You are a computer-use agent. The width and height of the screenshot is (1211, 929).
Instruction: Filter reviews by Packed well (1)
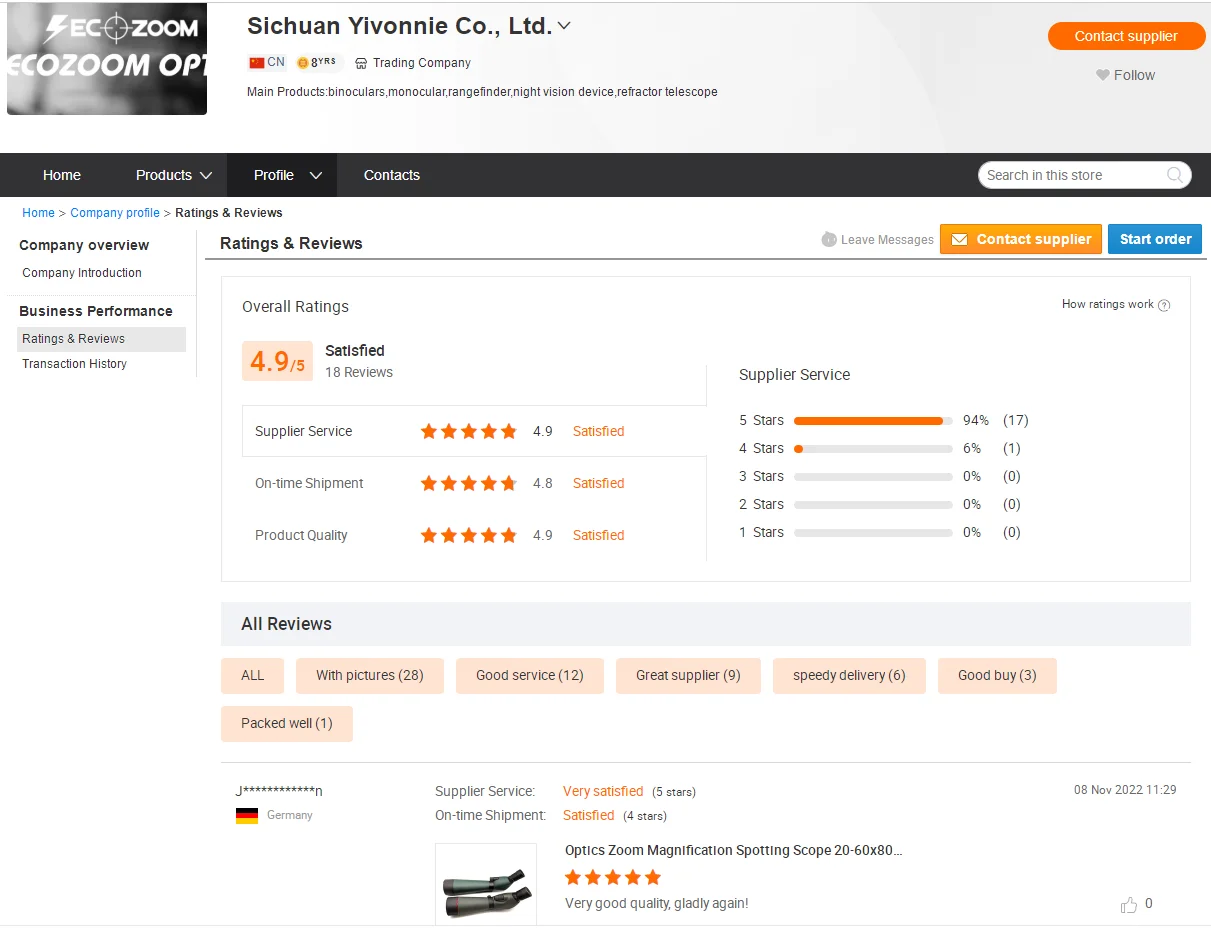pos(287,724)
